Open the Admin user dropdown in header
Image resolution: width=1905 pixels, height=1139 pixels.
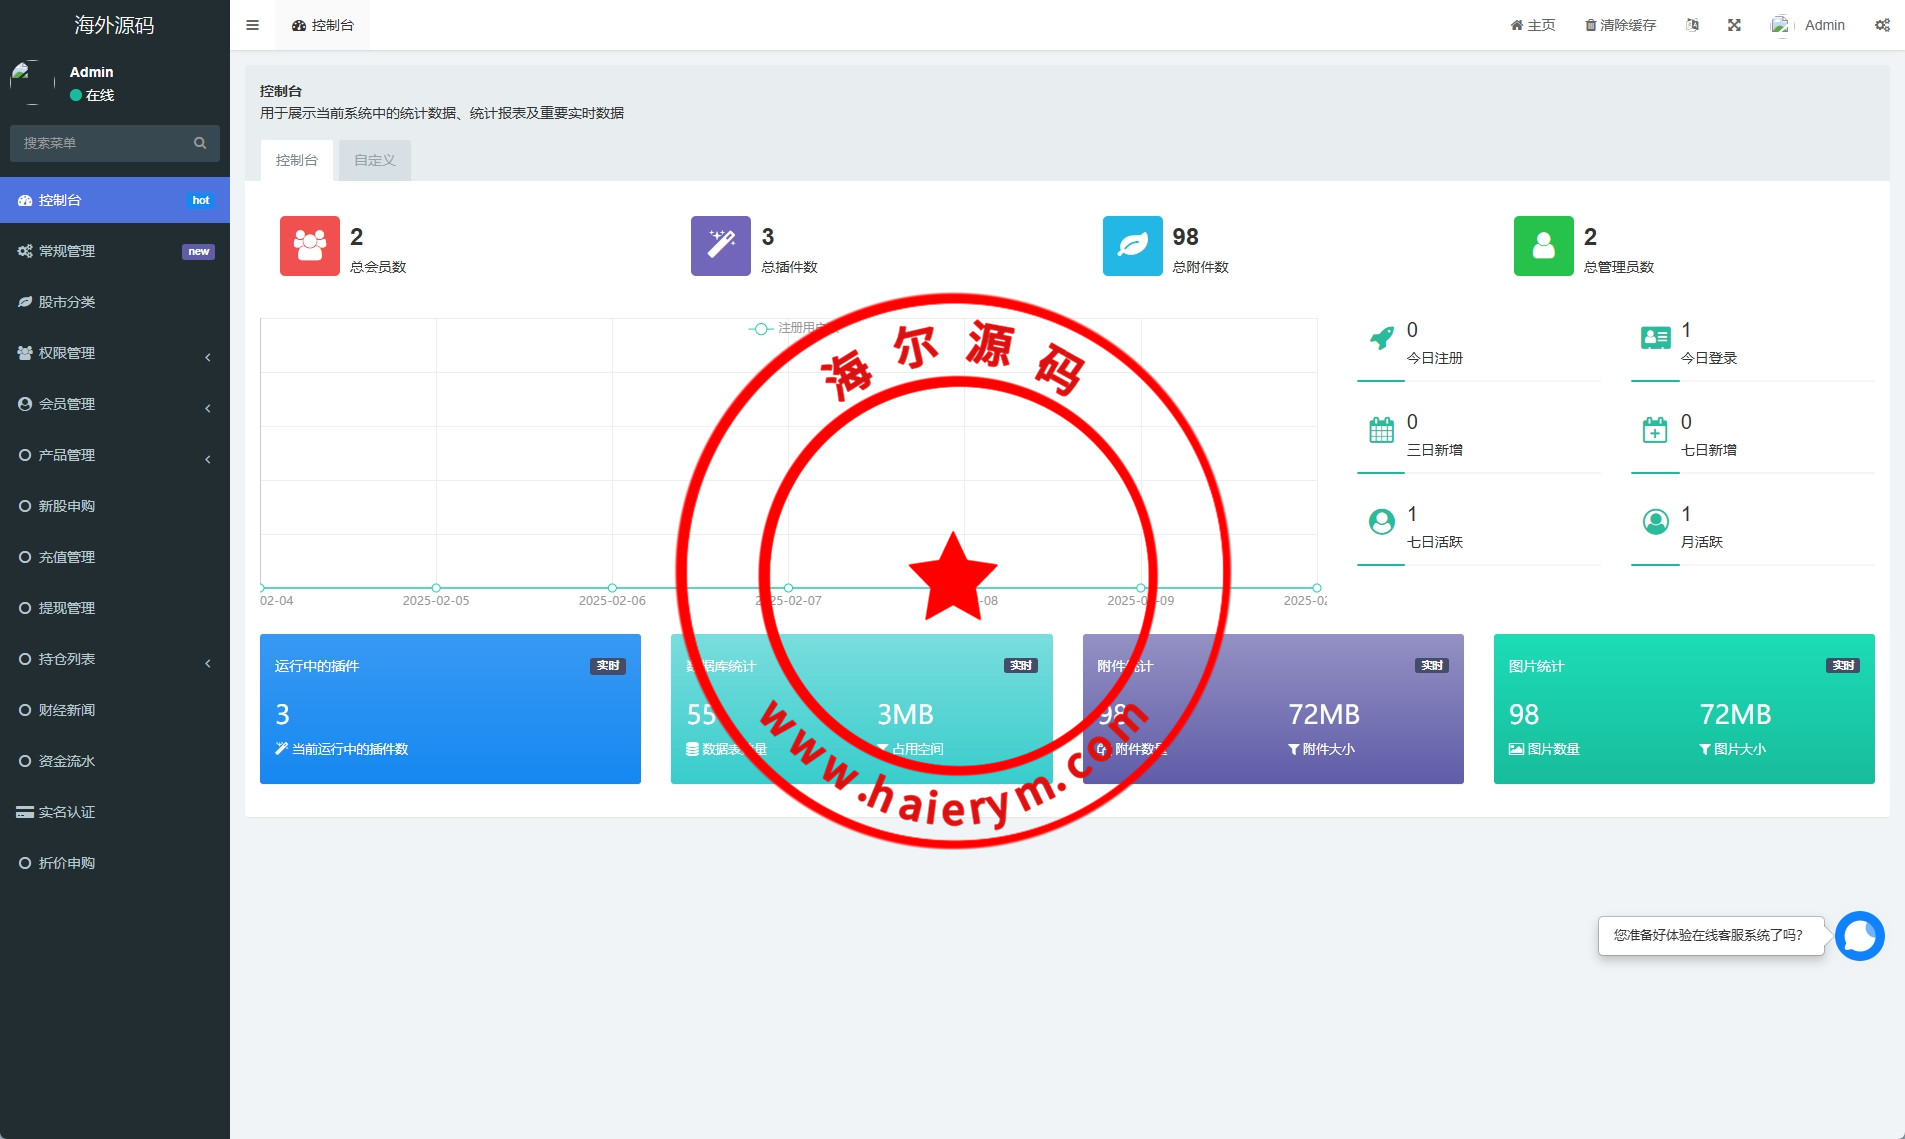(1809, 25)
